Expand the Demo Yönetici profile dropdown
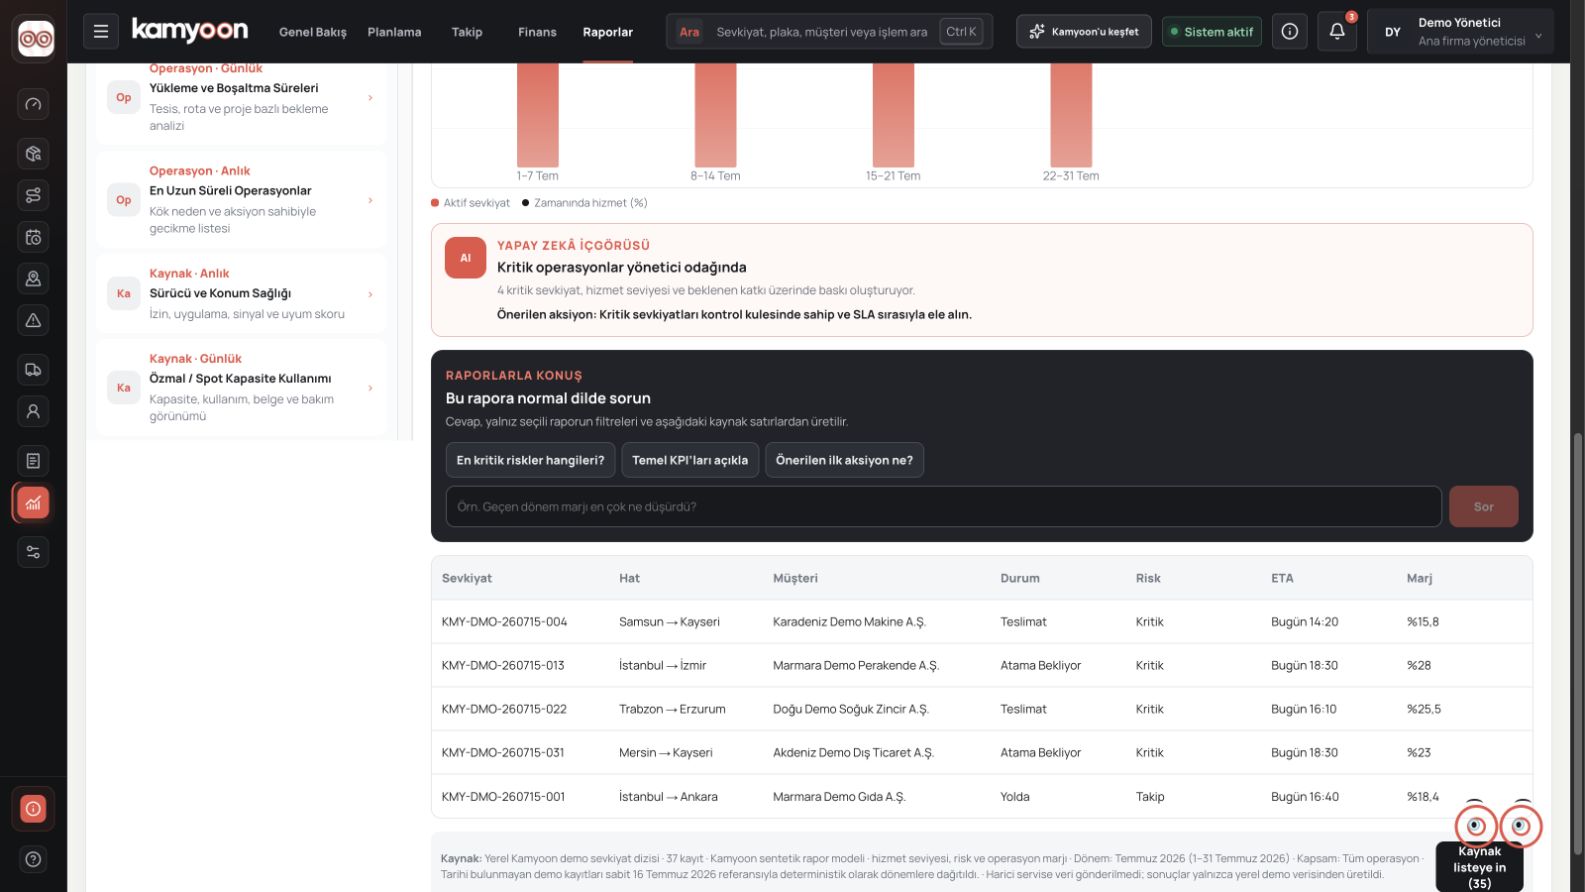 (x=1460, y=32)
